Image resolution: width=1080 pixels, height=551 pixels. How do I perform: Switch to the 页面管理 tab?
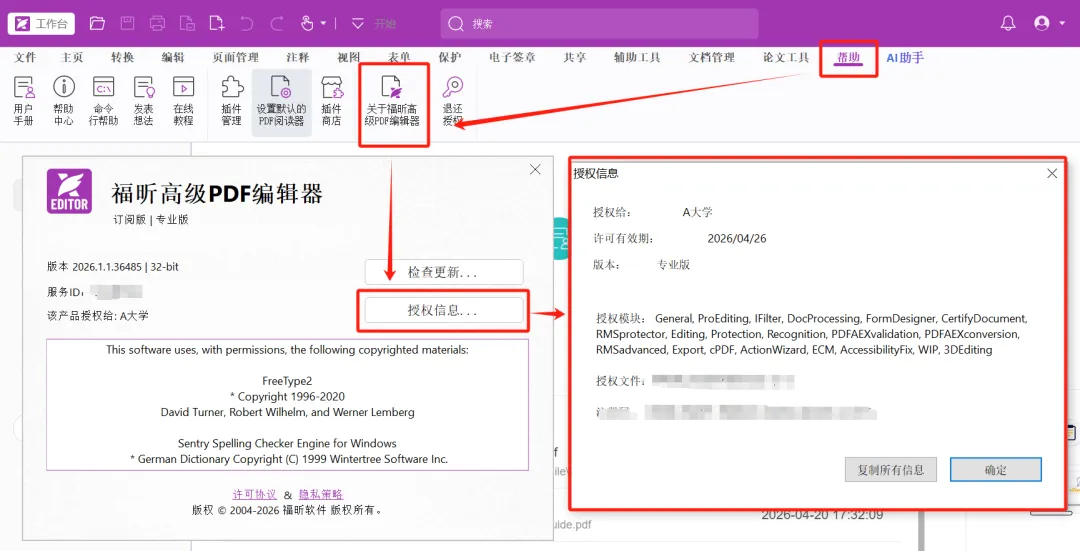pyautogui.click(x=236, y=58)
